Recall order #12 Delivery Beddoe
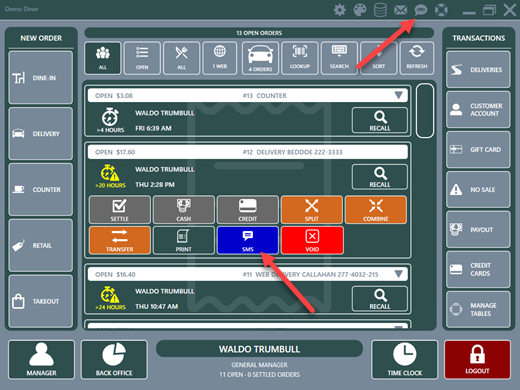 pos(380,177)
